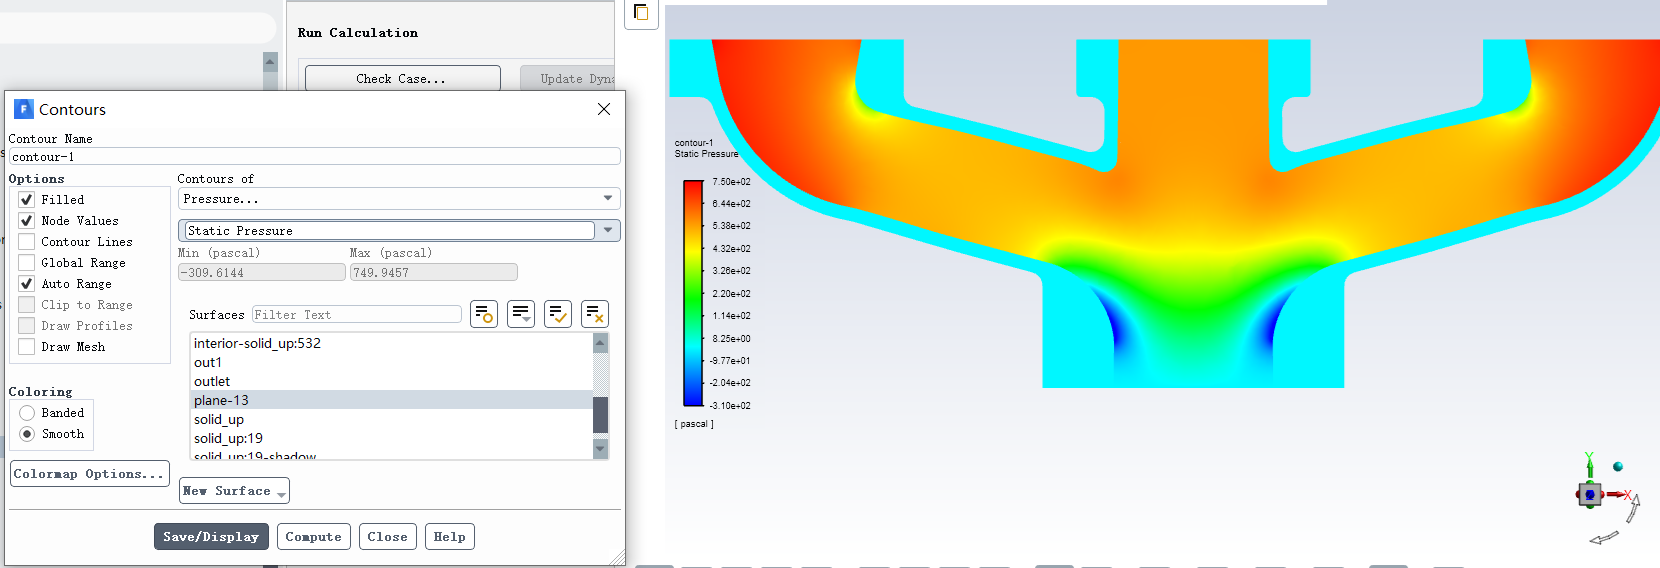Open the Static Pressure variable dropdown

click(399, 231)
